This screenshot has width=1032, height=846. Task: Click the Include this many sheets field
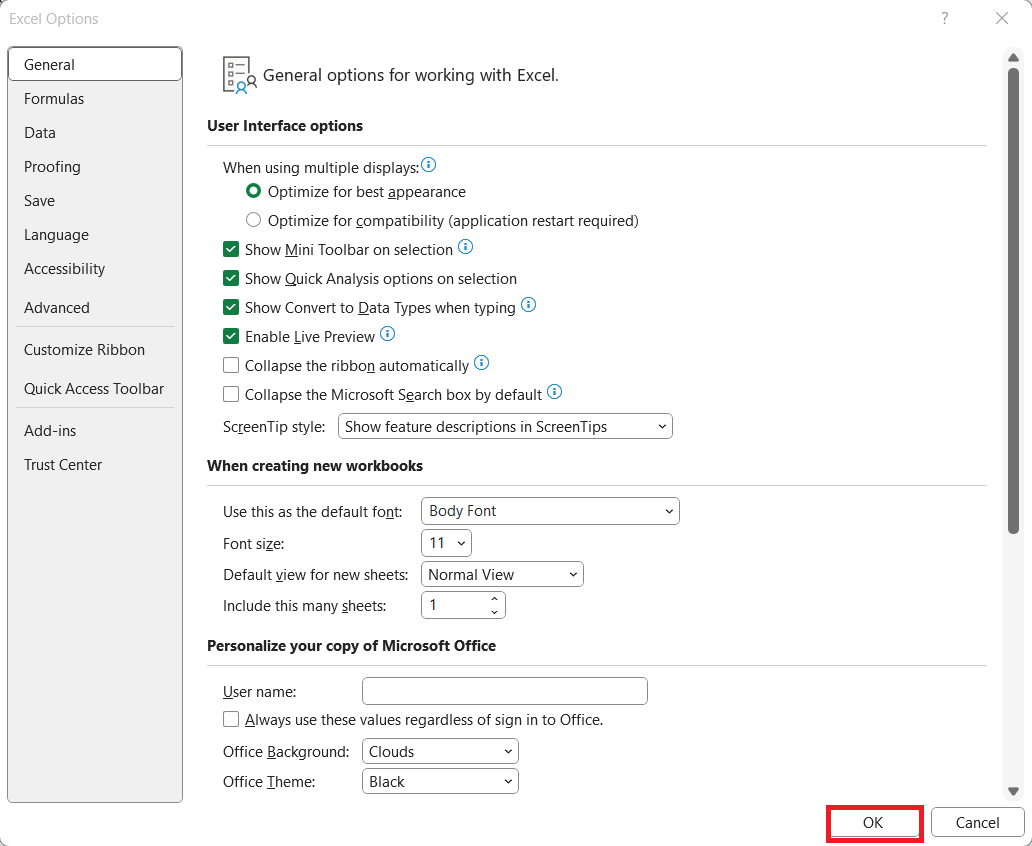463,605
